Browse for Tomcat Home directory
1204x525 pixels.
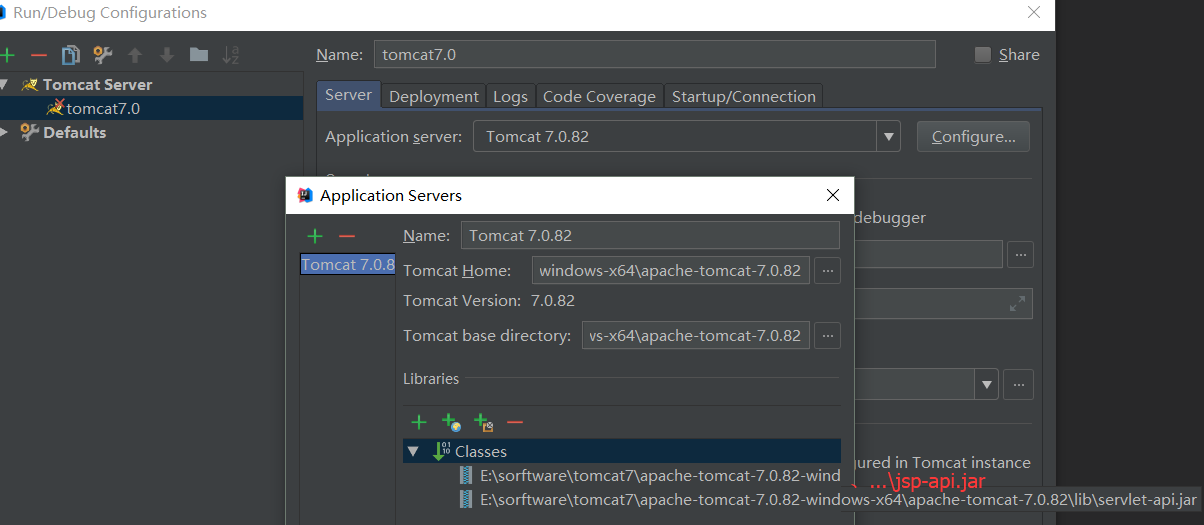click(827, 270)
